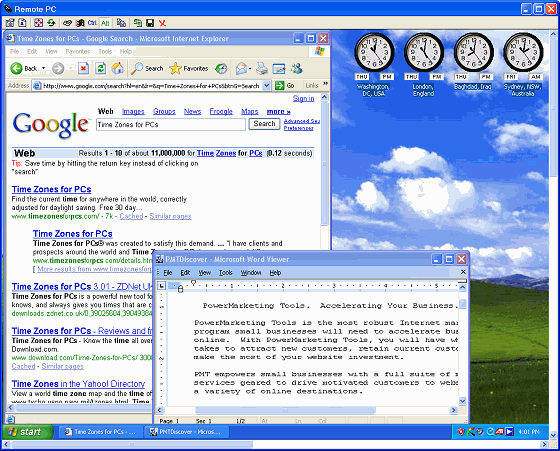The image size is (560, 451).
Task: Click the color settings icon in Remote PC toolbar
Action: click(80, 23)
